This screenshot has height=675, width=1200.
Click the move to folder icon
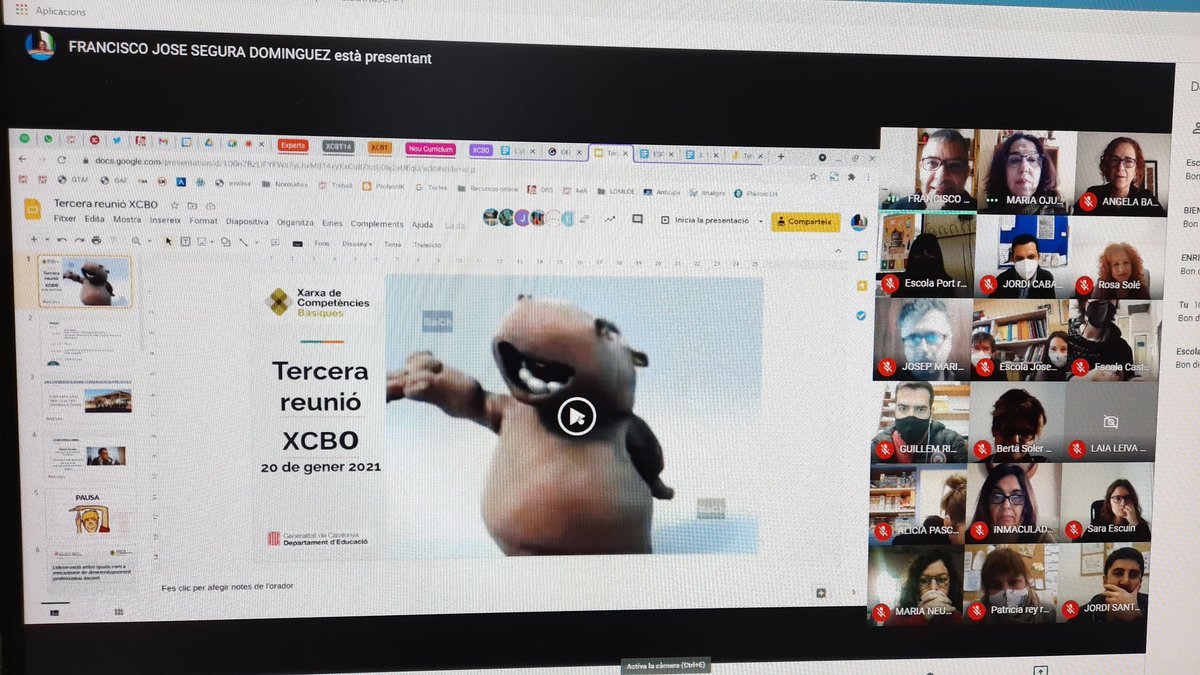point(194,204)
